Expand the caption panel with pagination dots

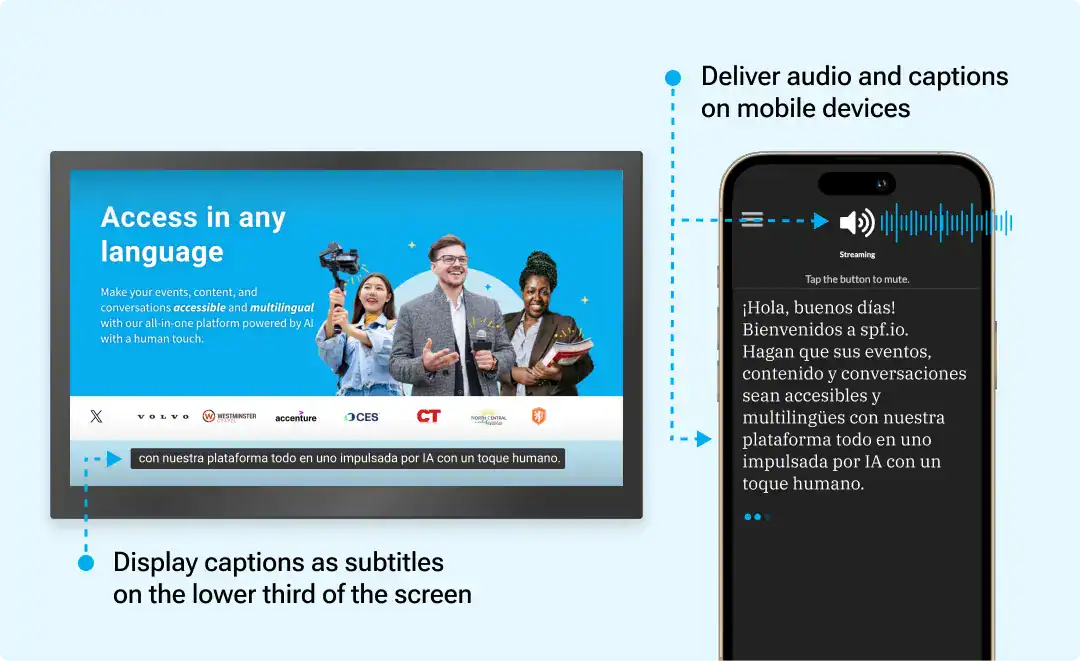tap(757, 517)
